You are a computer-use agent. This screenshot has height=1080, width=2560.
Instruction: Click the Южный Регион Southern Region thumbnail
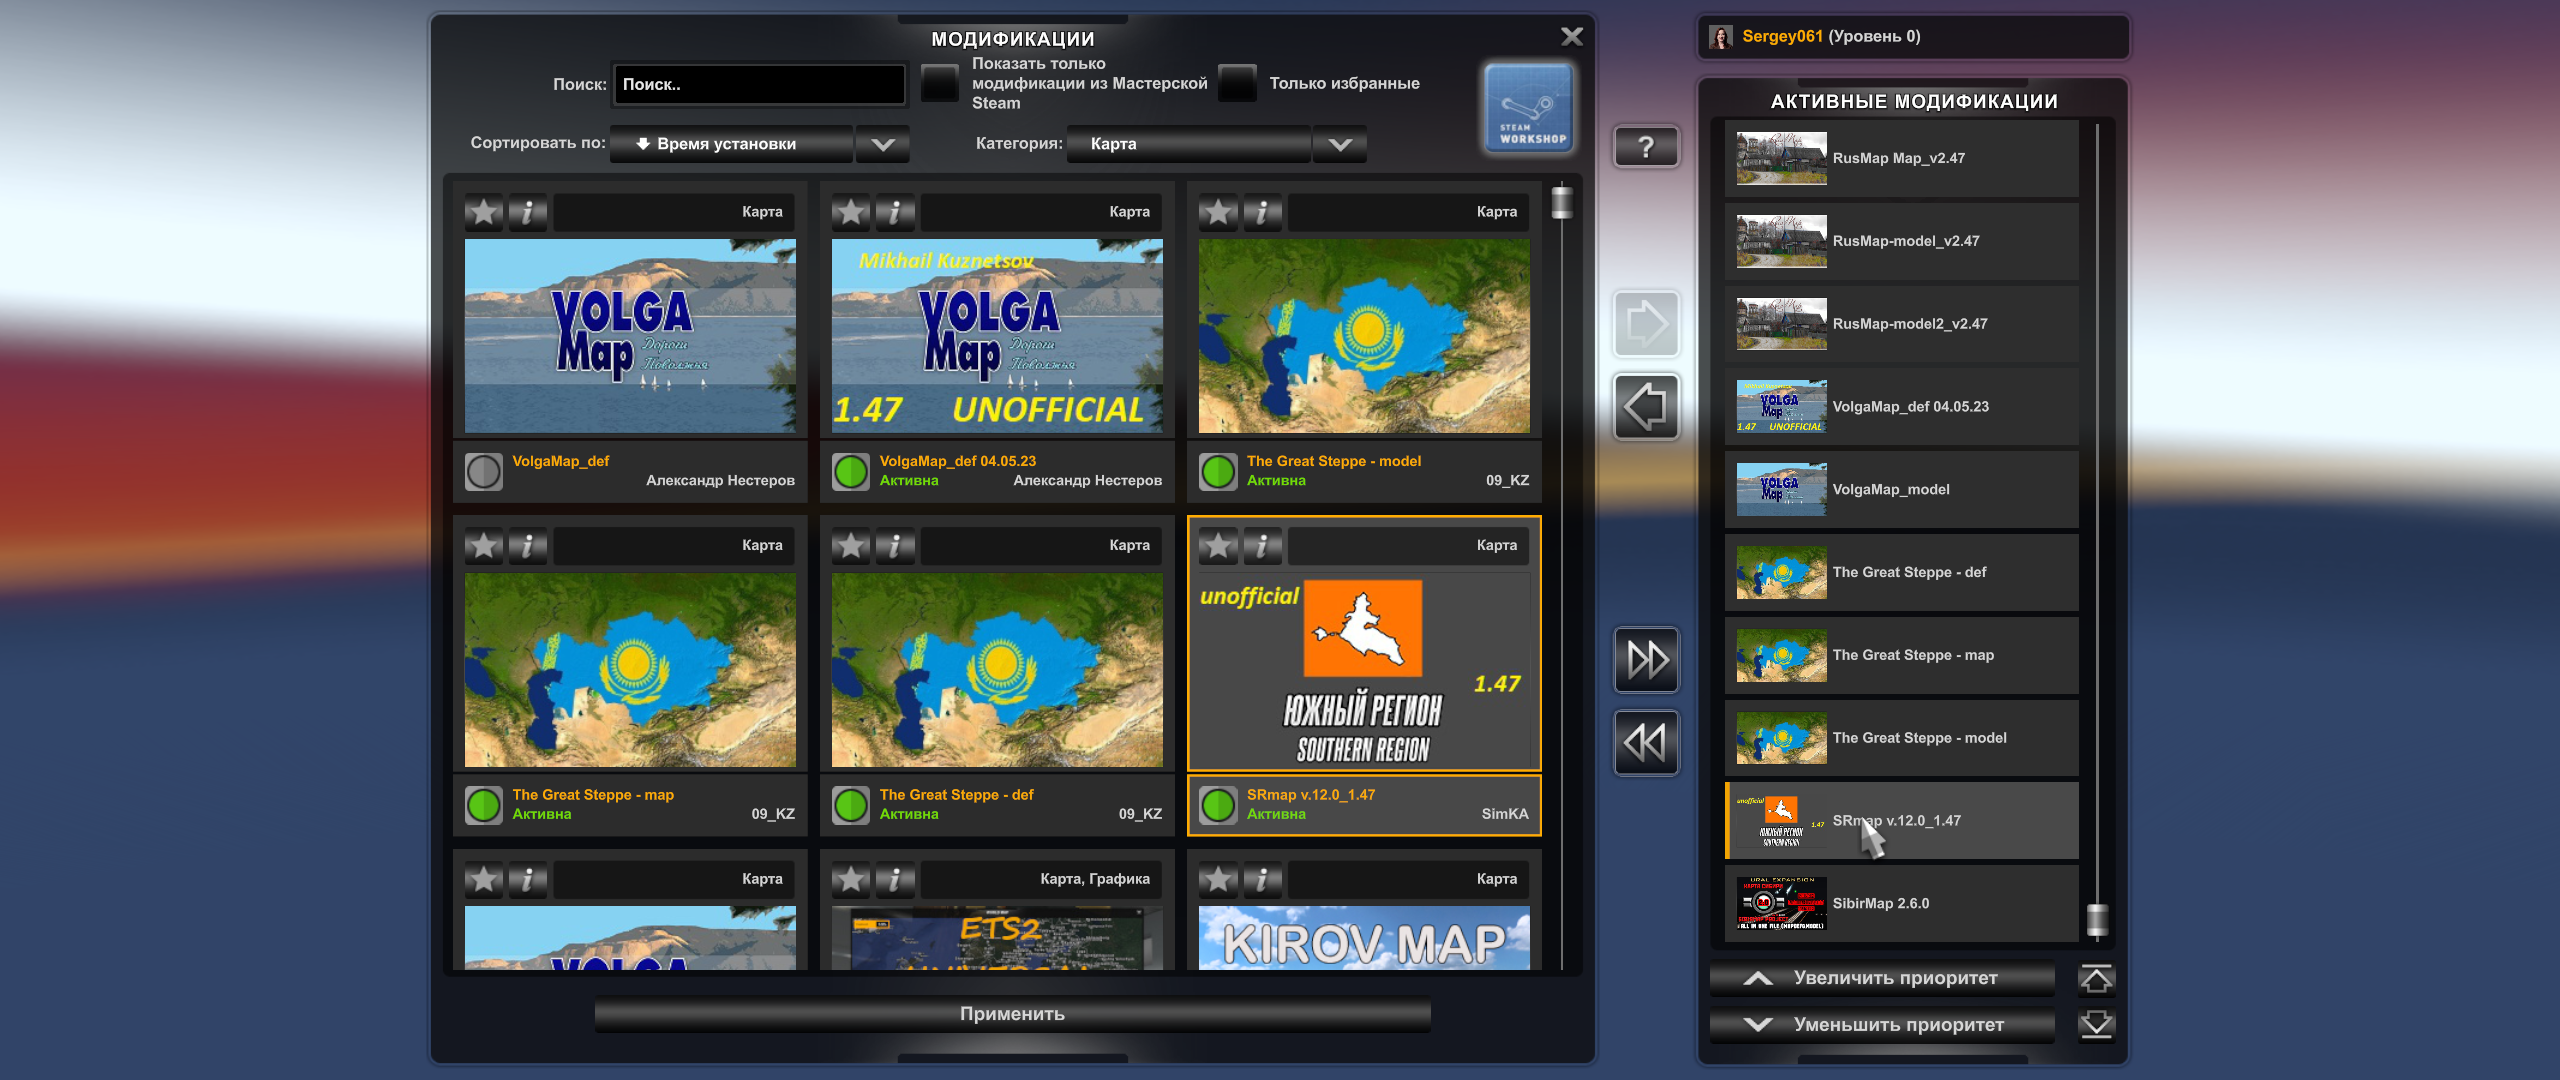(1364, 670)
